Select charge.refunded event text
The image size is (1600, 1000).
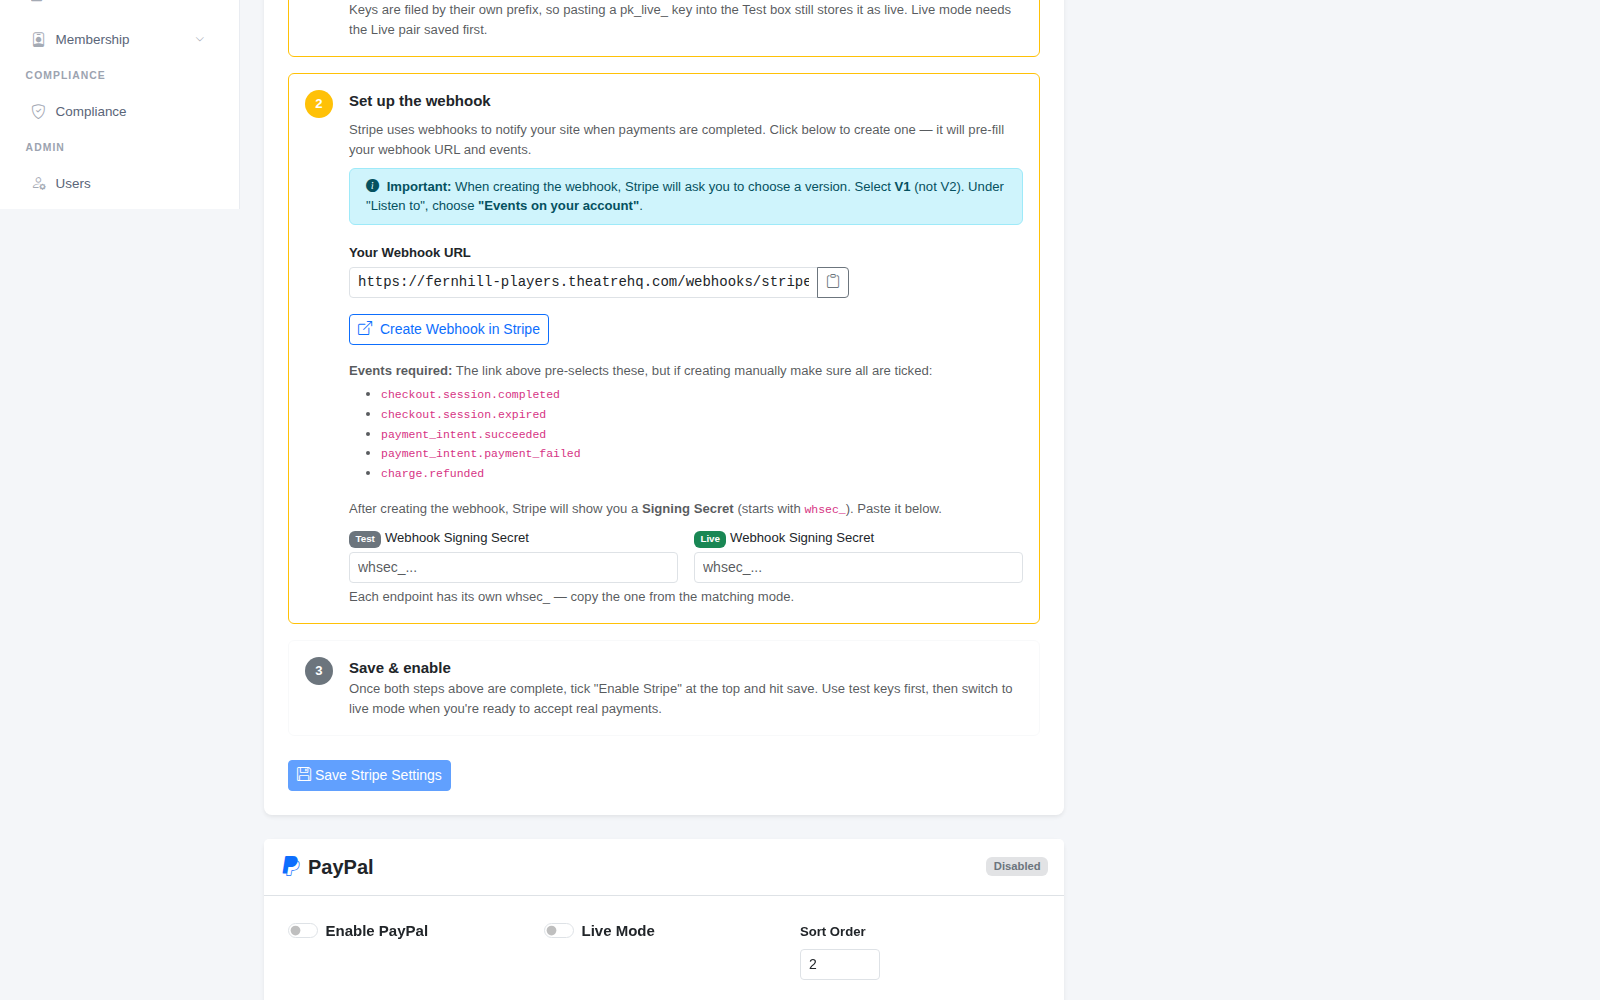point(432,474)
